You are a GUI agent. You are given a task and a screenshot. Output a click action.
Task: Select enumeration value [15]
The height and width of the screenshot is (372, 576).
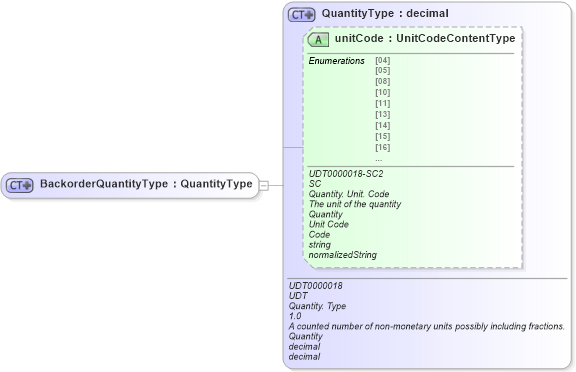pos(383,137)
